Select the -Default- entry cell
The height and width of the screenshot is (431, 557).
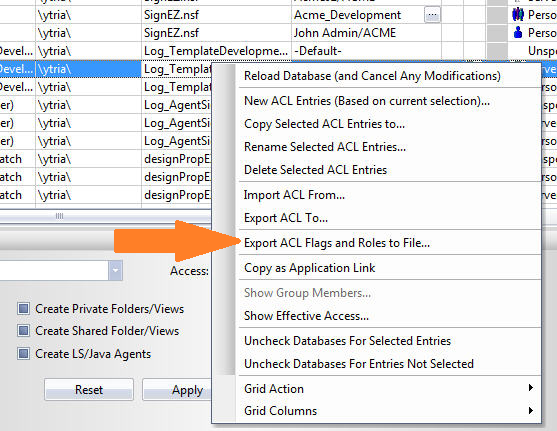(366, 51)
